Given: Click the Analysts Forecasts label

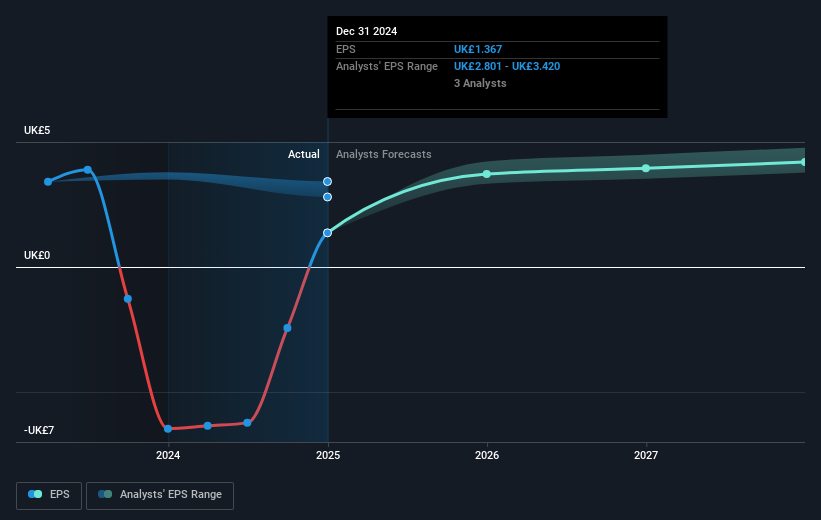Looking at the screenshot, I should (384, 154).
